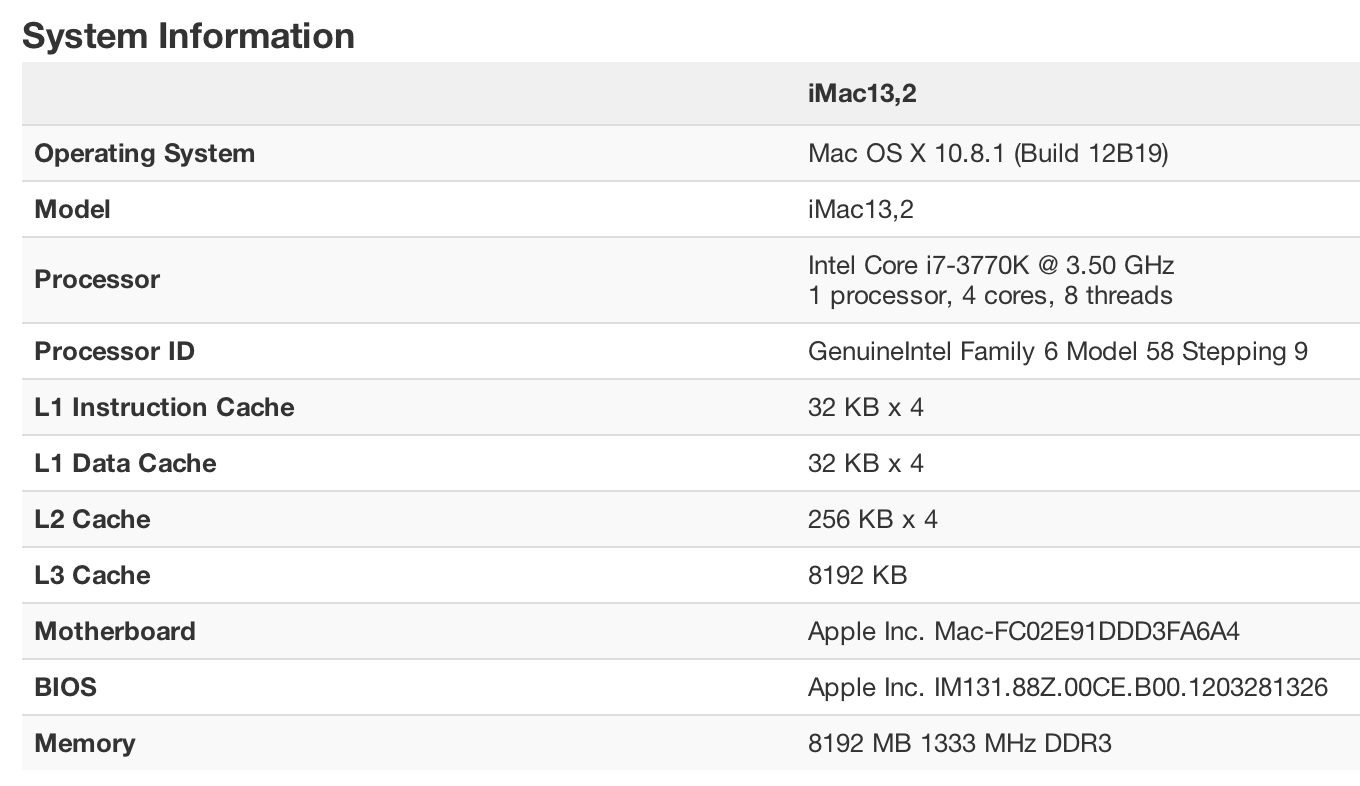Click the Operating System row label
This screenshot has height=786, width=1360.
coord(145,153)
